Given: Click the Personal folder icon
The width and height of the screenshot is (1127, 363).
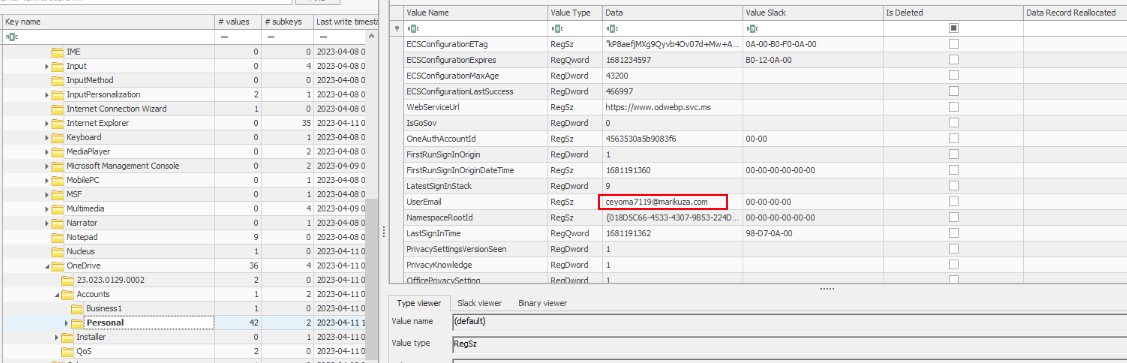Looking at the screenshot, I should click(x=77, y=323).
